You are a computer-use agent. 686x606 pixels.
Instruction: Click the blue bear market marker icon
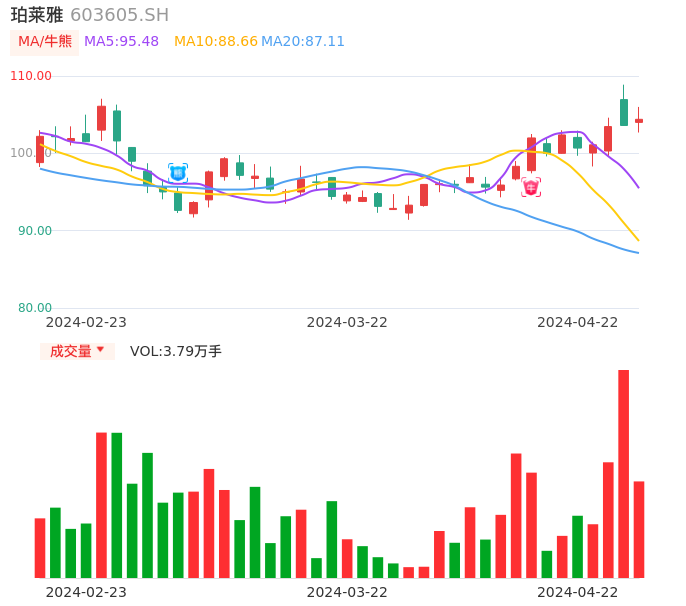pos(178,173)
